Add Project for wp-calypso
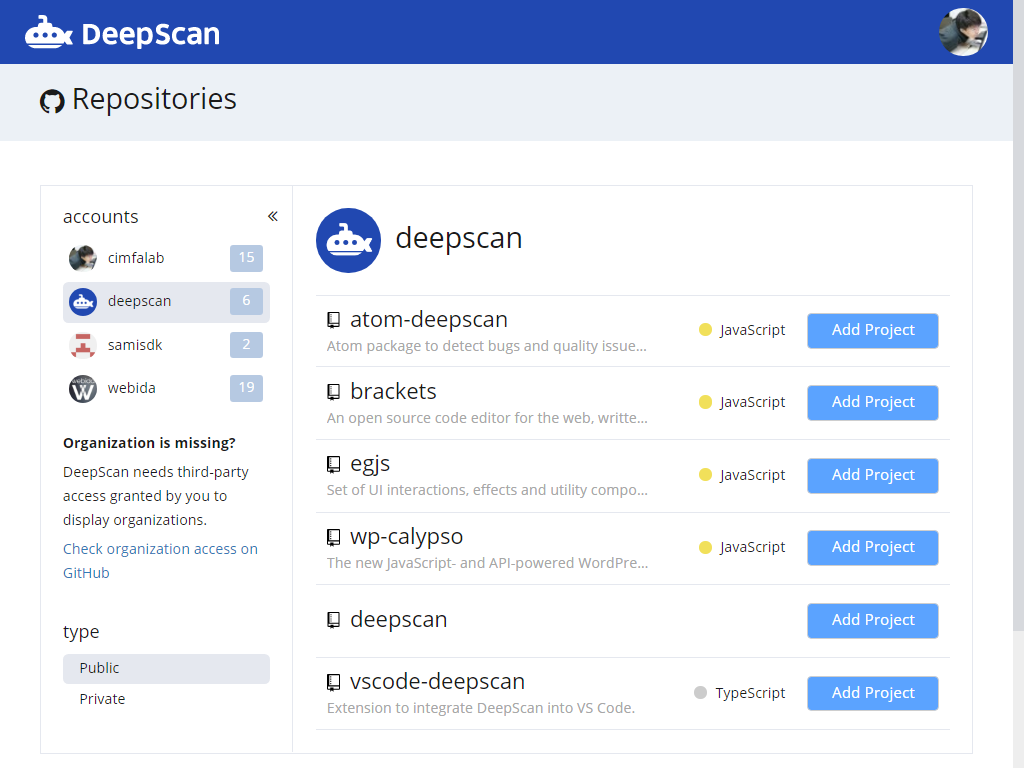The width and height of the screenshot is (1024, 768). pos(872,547)
